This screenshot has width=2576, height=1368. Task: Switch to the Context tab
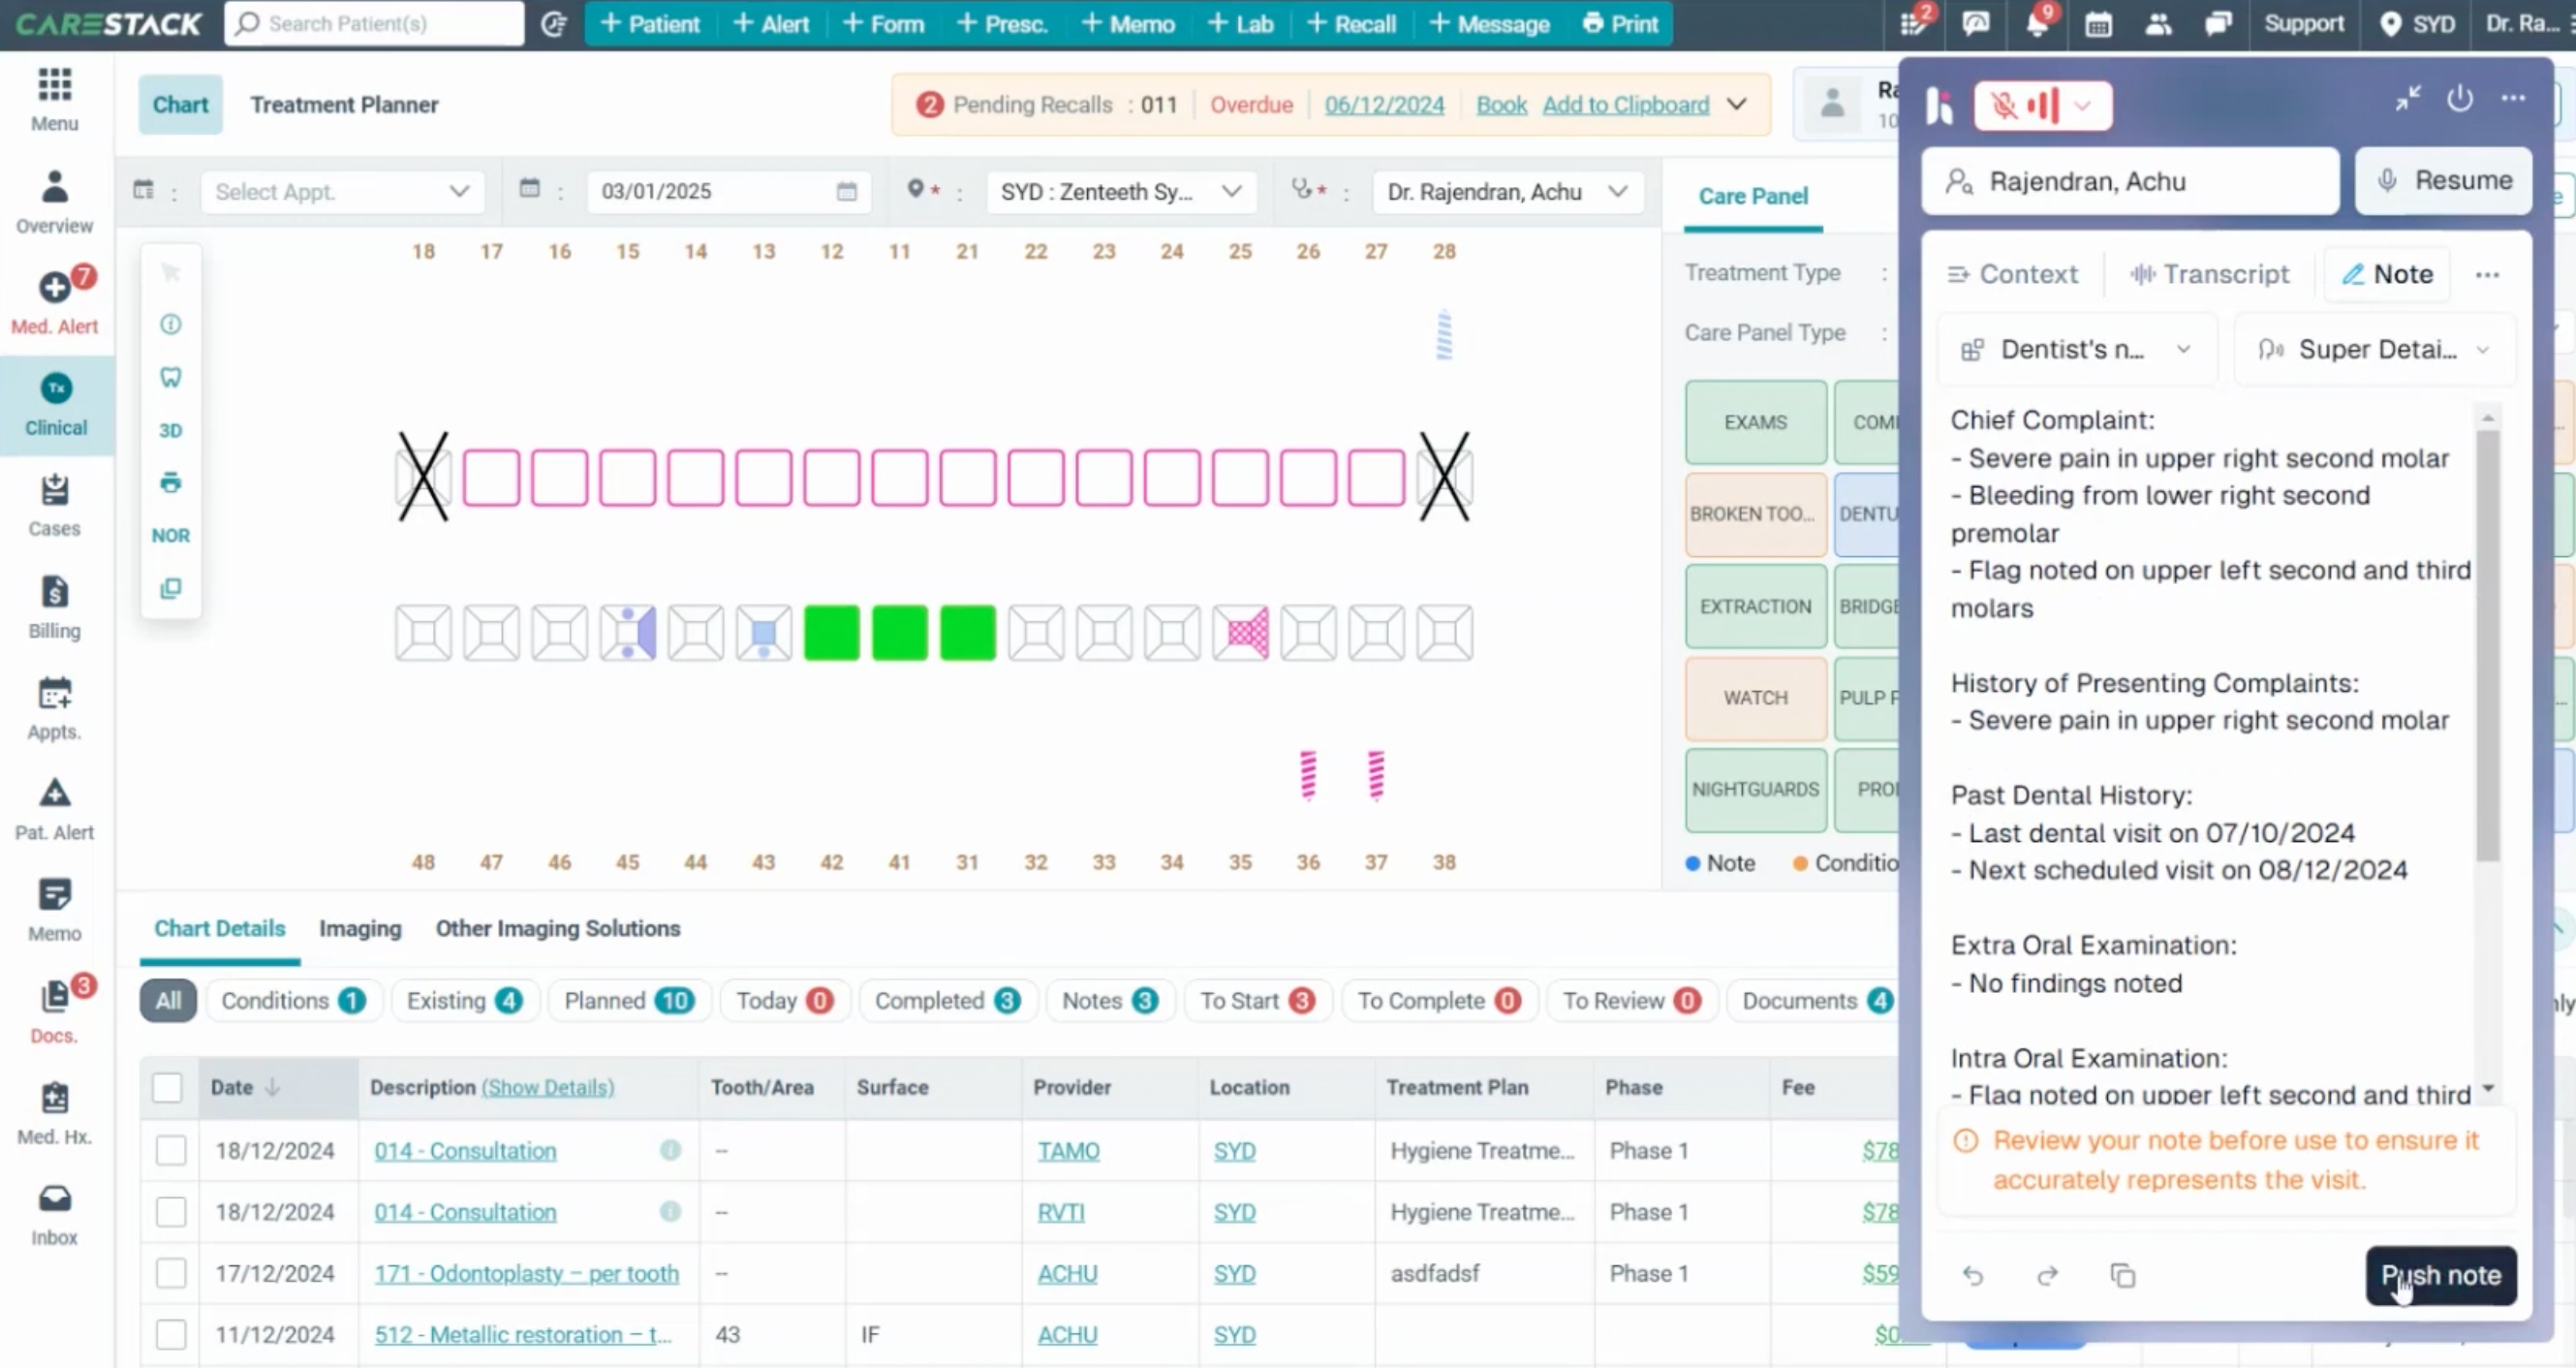click(x=2013, y=274)
